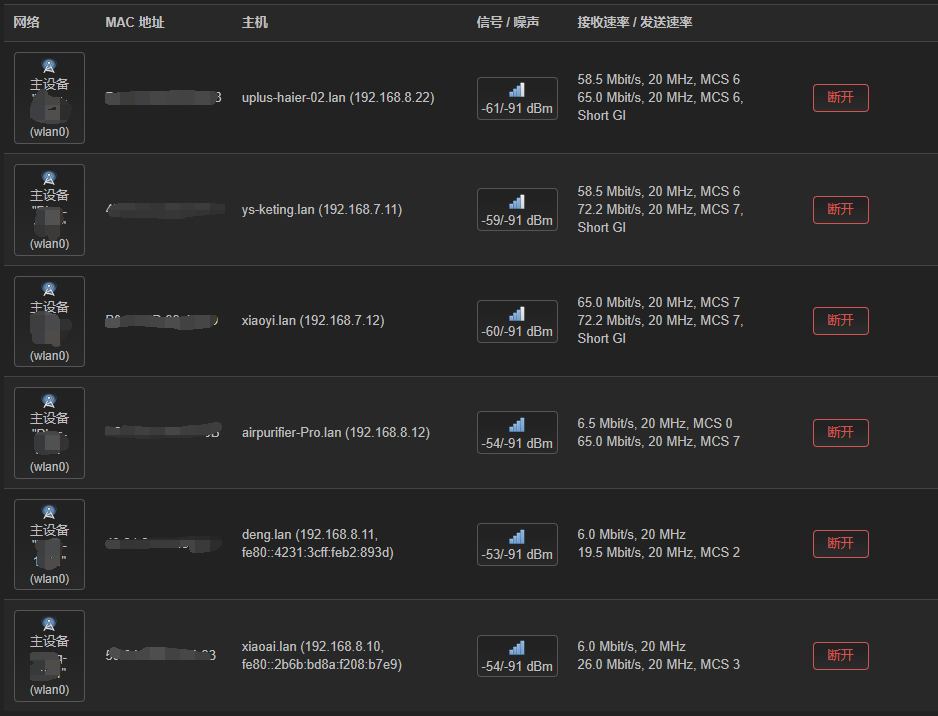Click signal strength icon showing -60/-91 dBm
This screenshot has width=938, height=716.
click(517, 313)
